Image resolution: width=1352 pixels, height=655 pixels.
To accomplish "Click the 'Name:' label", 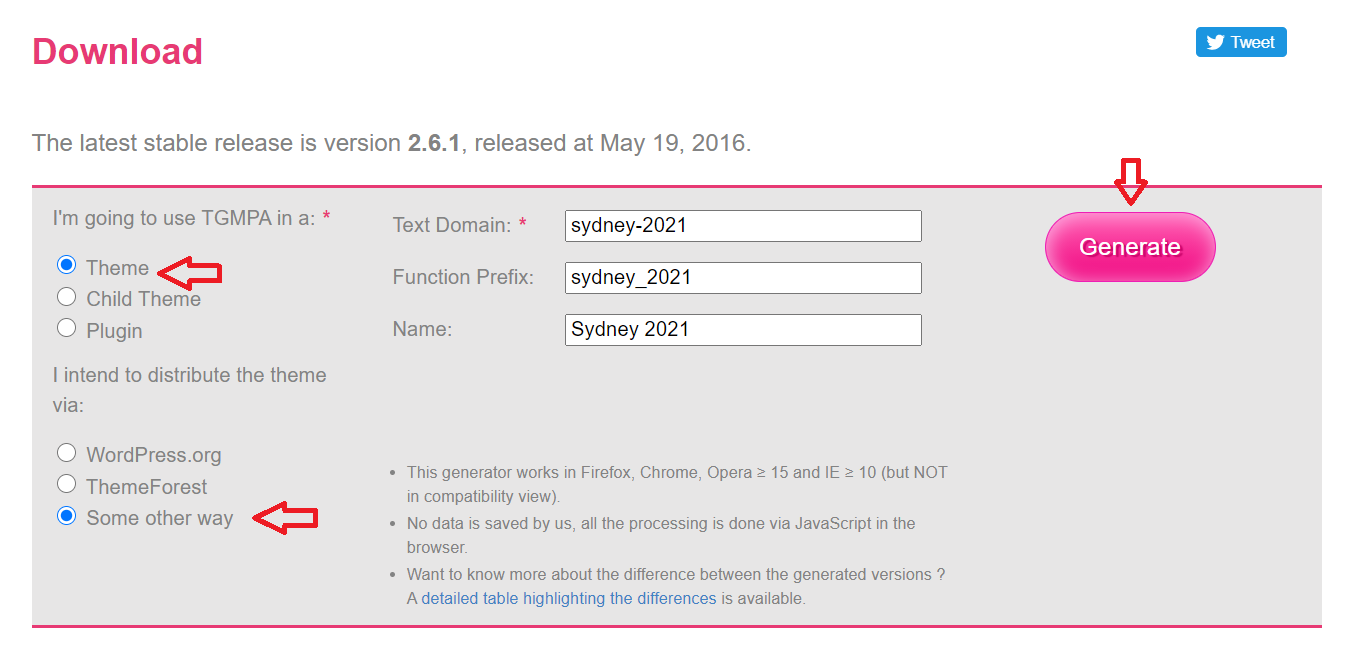I will click(422, 329).
